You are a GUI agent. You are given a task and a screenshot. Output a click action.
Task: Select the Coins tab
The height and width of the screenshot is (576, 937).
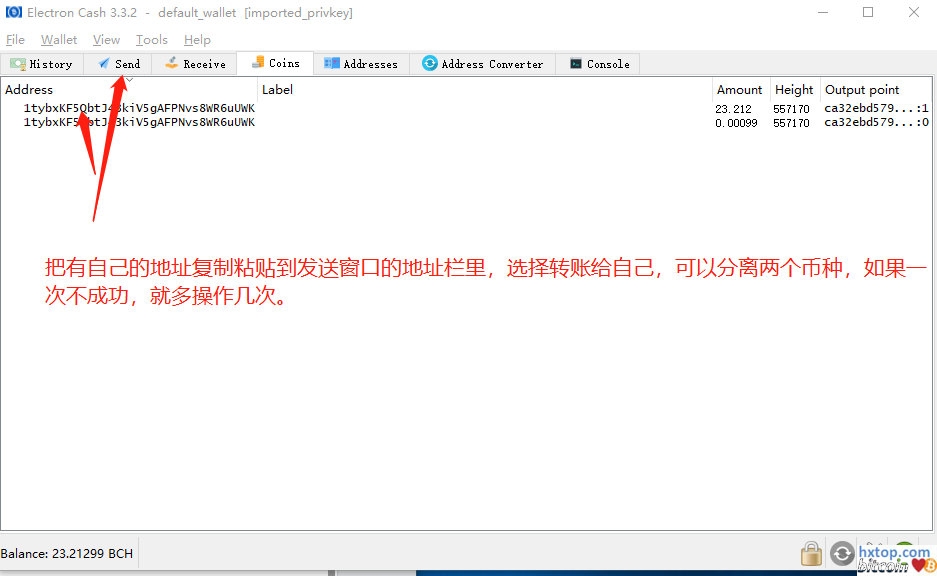coord(275,63)
